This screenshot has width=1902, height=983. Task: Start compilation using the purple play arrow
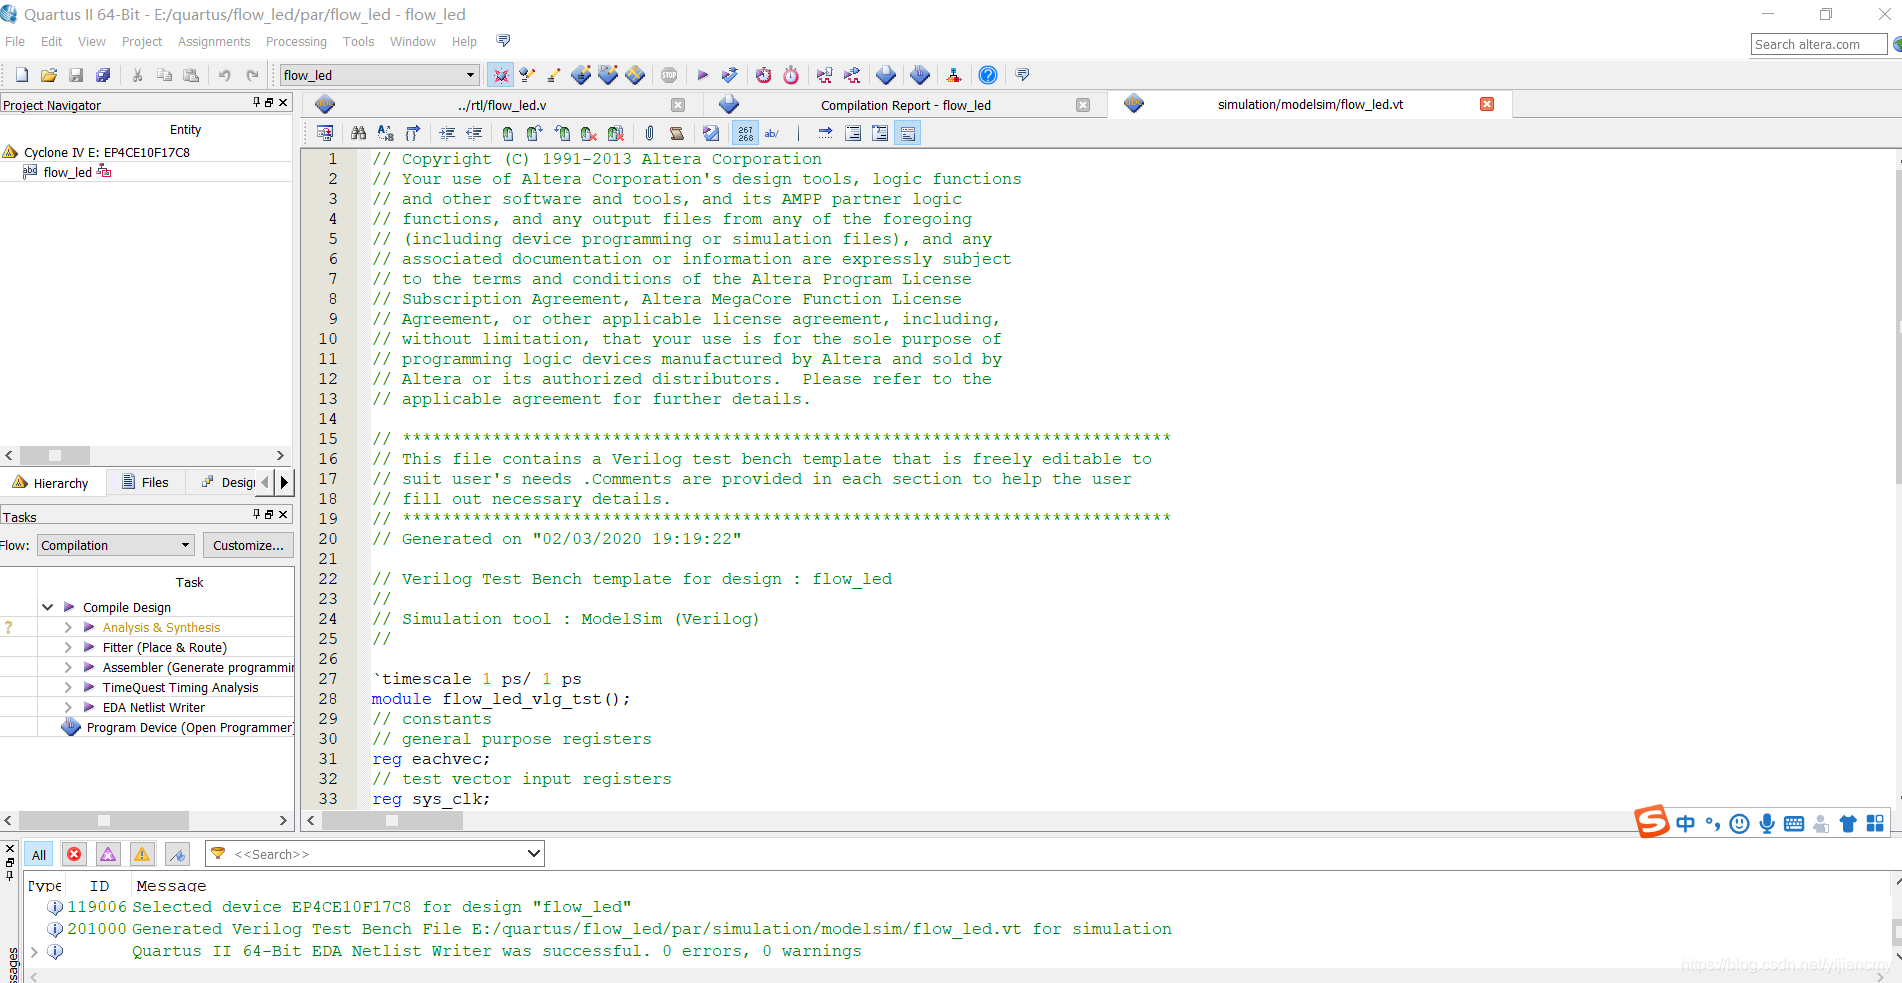(703, 75)
